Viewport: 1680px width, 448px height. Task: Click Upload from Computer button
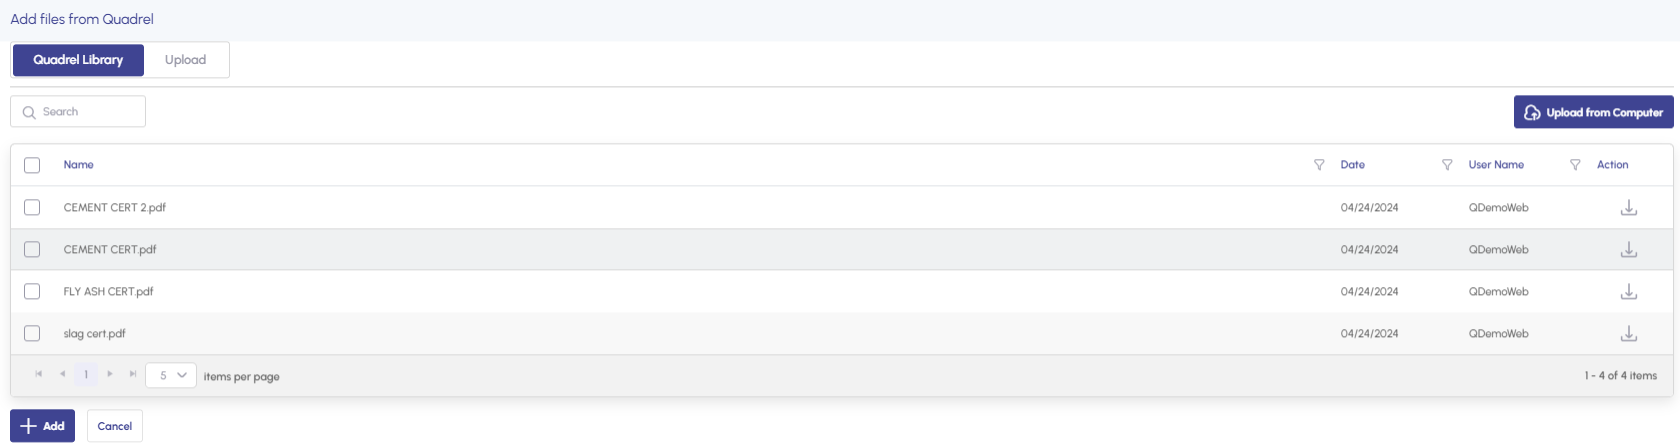pos(1593,112)
